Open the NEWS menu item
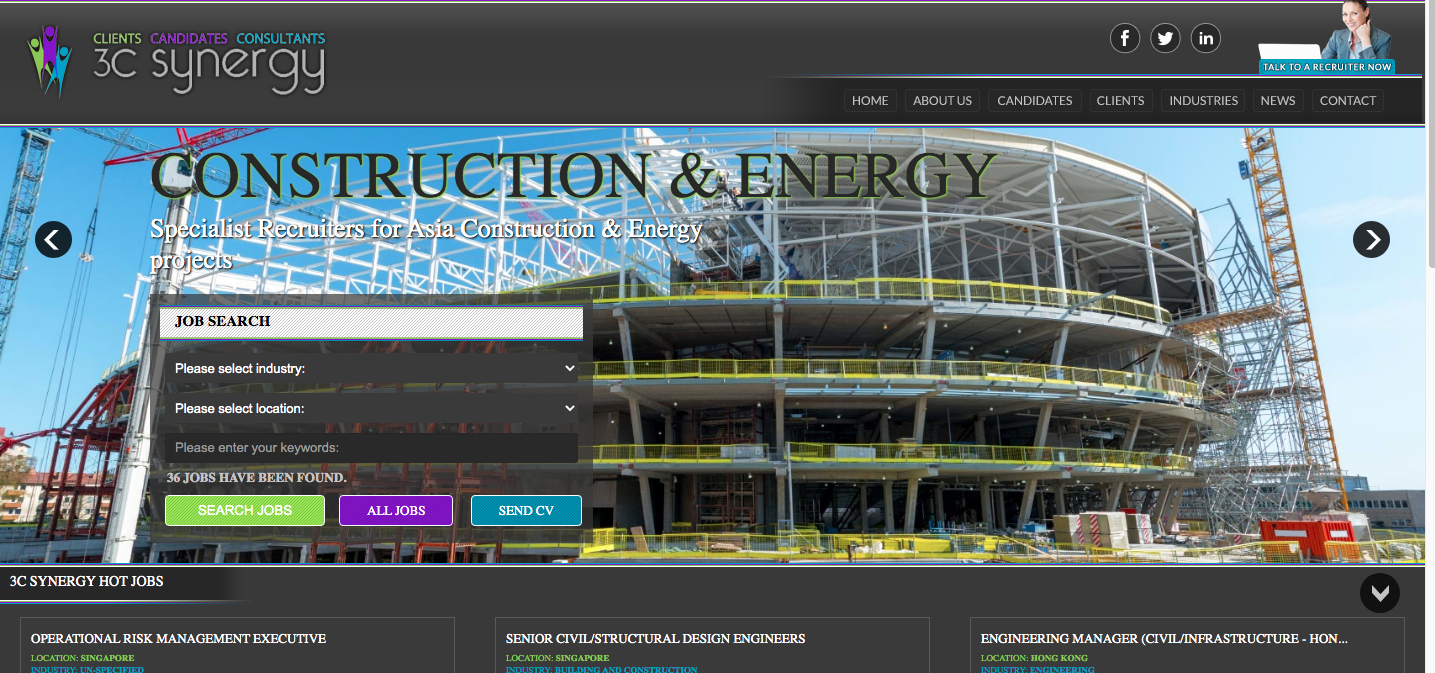 (1278, 100)
